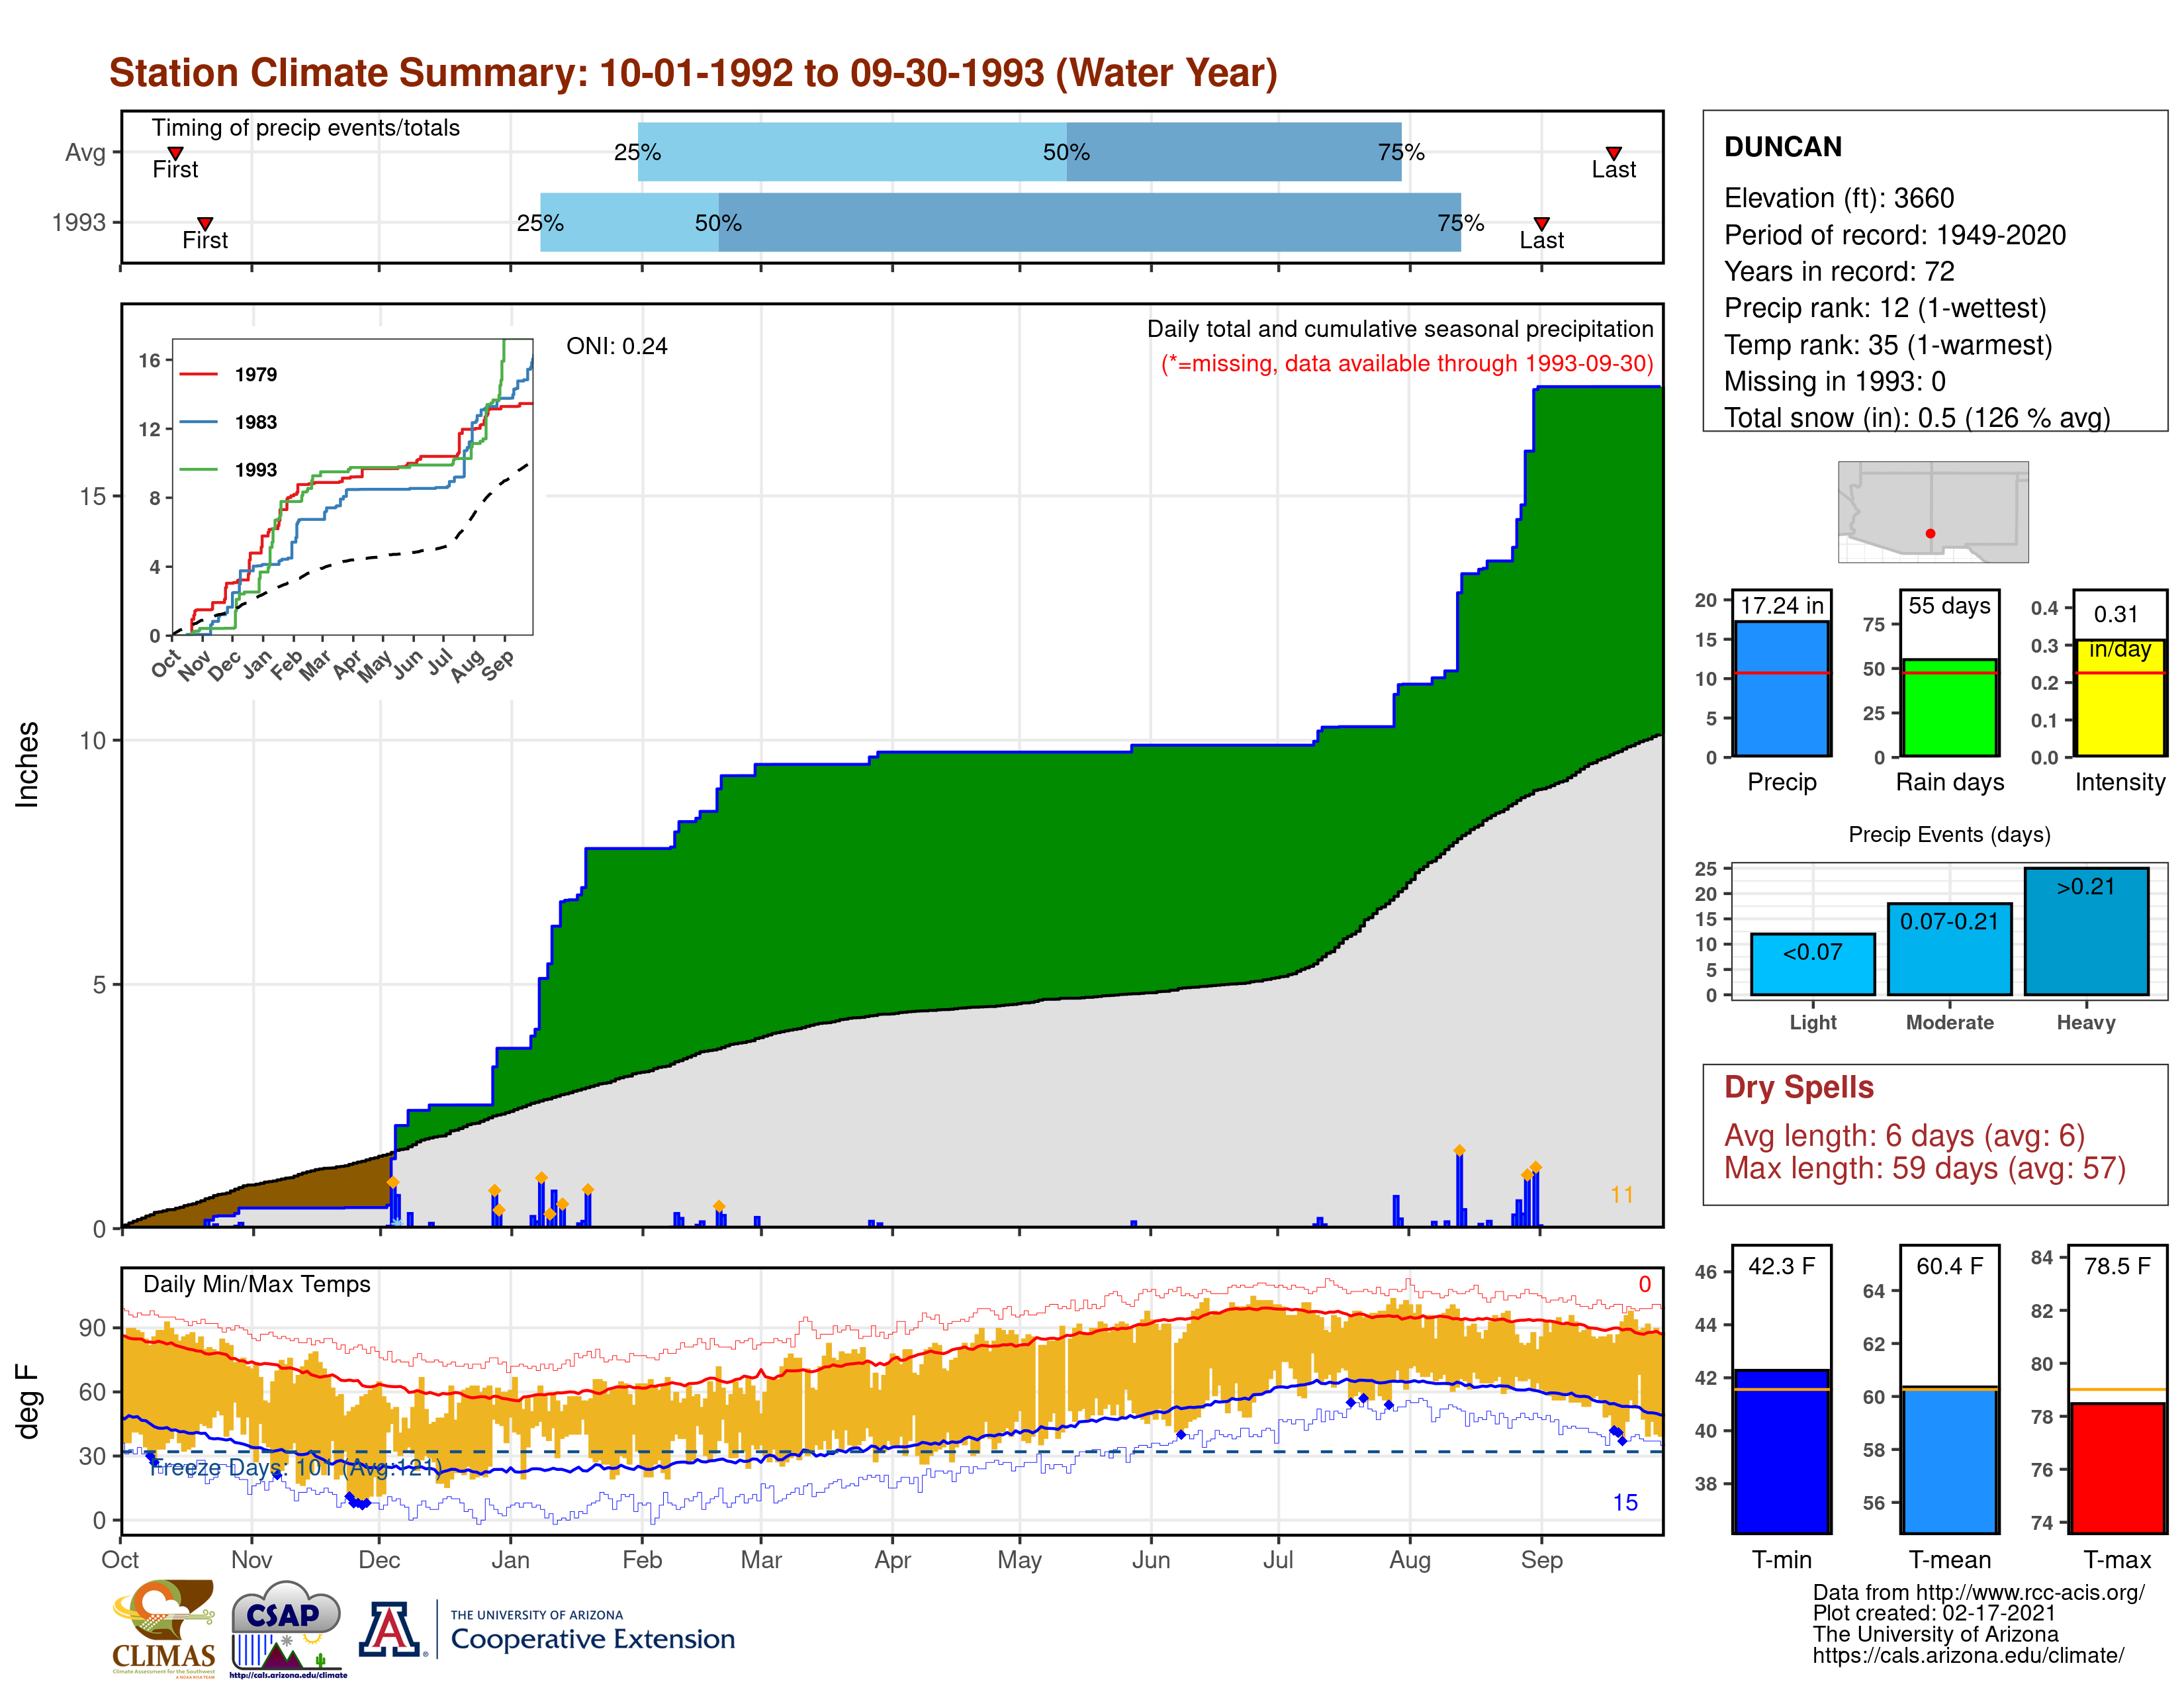The height and width of the screenshot is (1688, 2184).
Task: Click the ONI: 0.24 label
Action: click(616, 346)
